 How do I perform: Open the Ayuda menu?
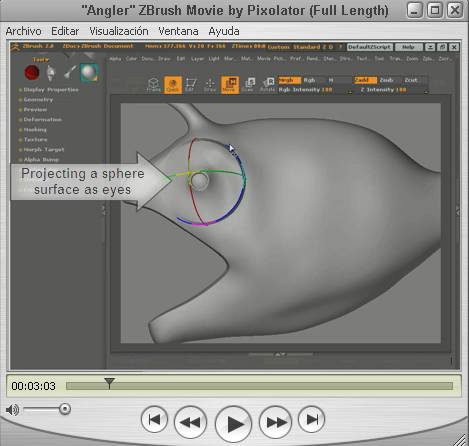(224, 31)
